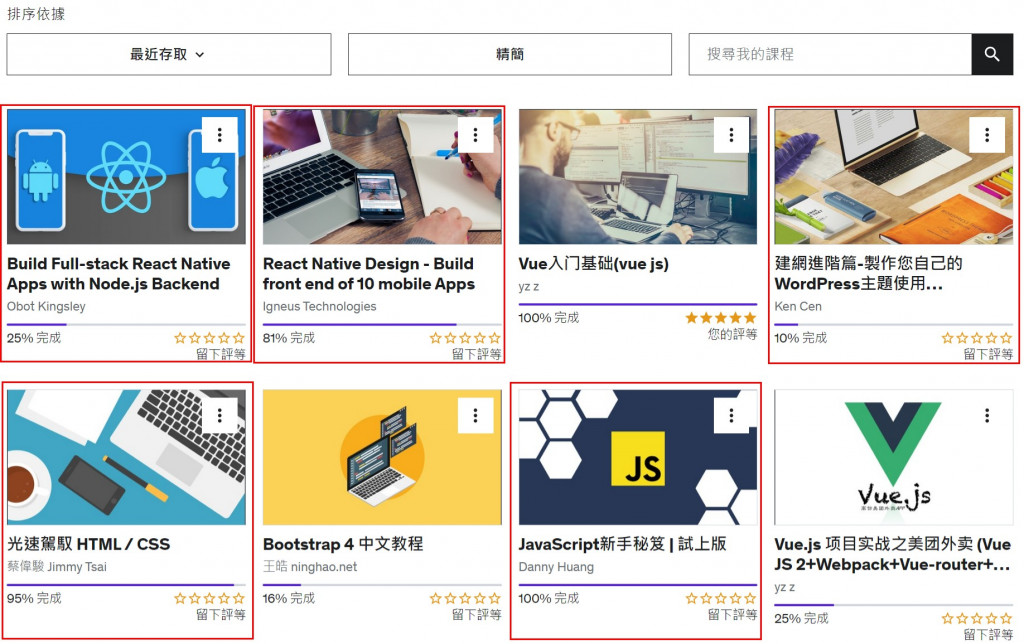The height and width of the screenshot is (644, 1024).
Task: Open course title Vue入门基础(vue js)
Action: click(594, 264)
